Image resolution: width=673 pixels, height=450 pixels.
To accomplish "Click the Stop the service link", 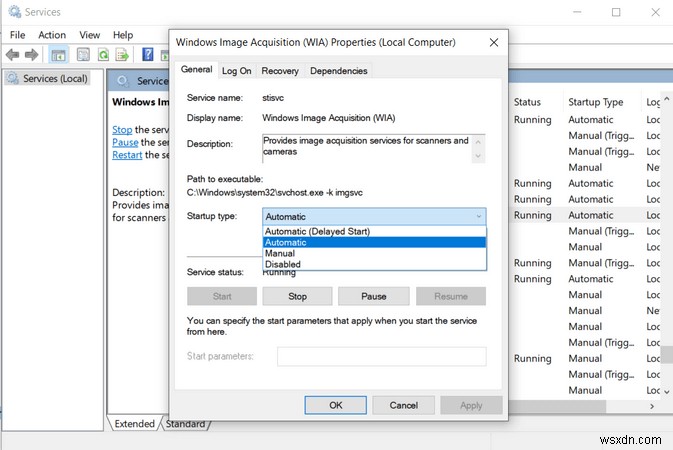I will tap(122, 129).
